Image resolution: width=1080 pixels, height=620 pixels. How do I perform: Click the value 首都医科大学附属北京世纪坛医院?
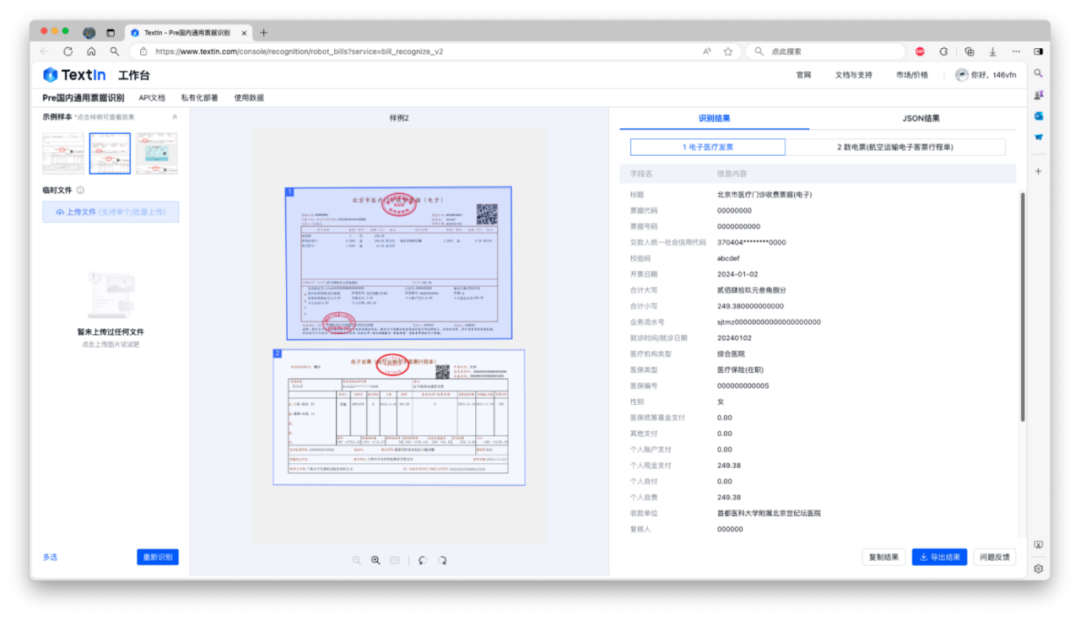pyautogui.click(x=769, y=513)
